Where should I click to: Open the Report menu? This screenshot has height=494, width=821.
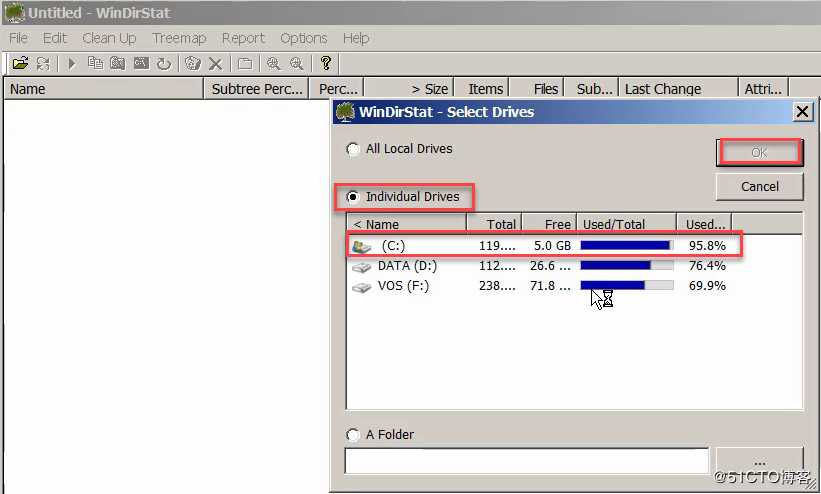click(243, 38)
